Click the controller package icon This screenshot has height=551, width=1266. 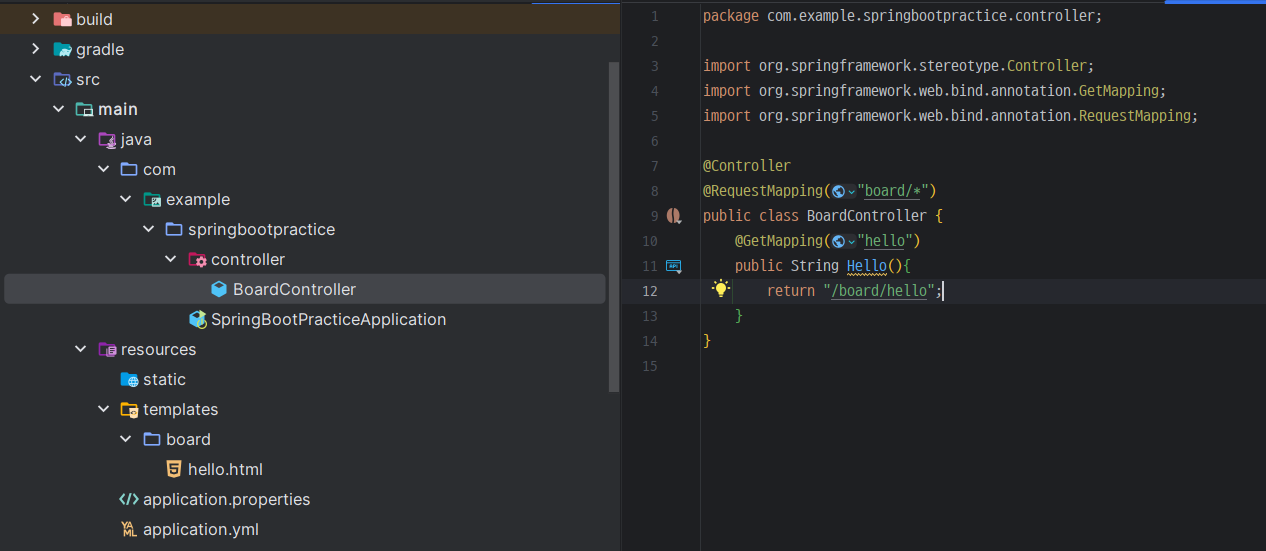click(x=197, y=259)
